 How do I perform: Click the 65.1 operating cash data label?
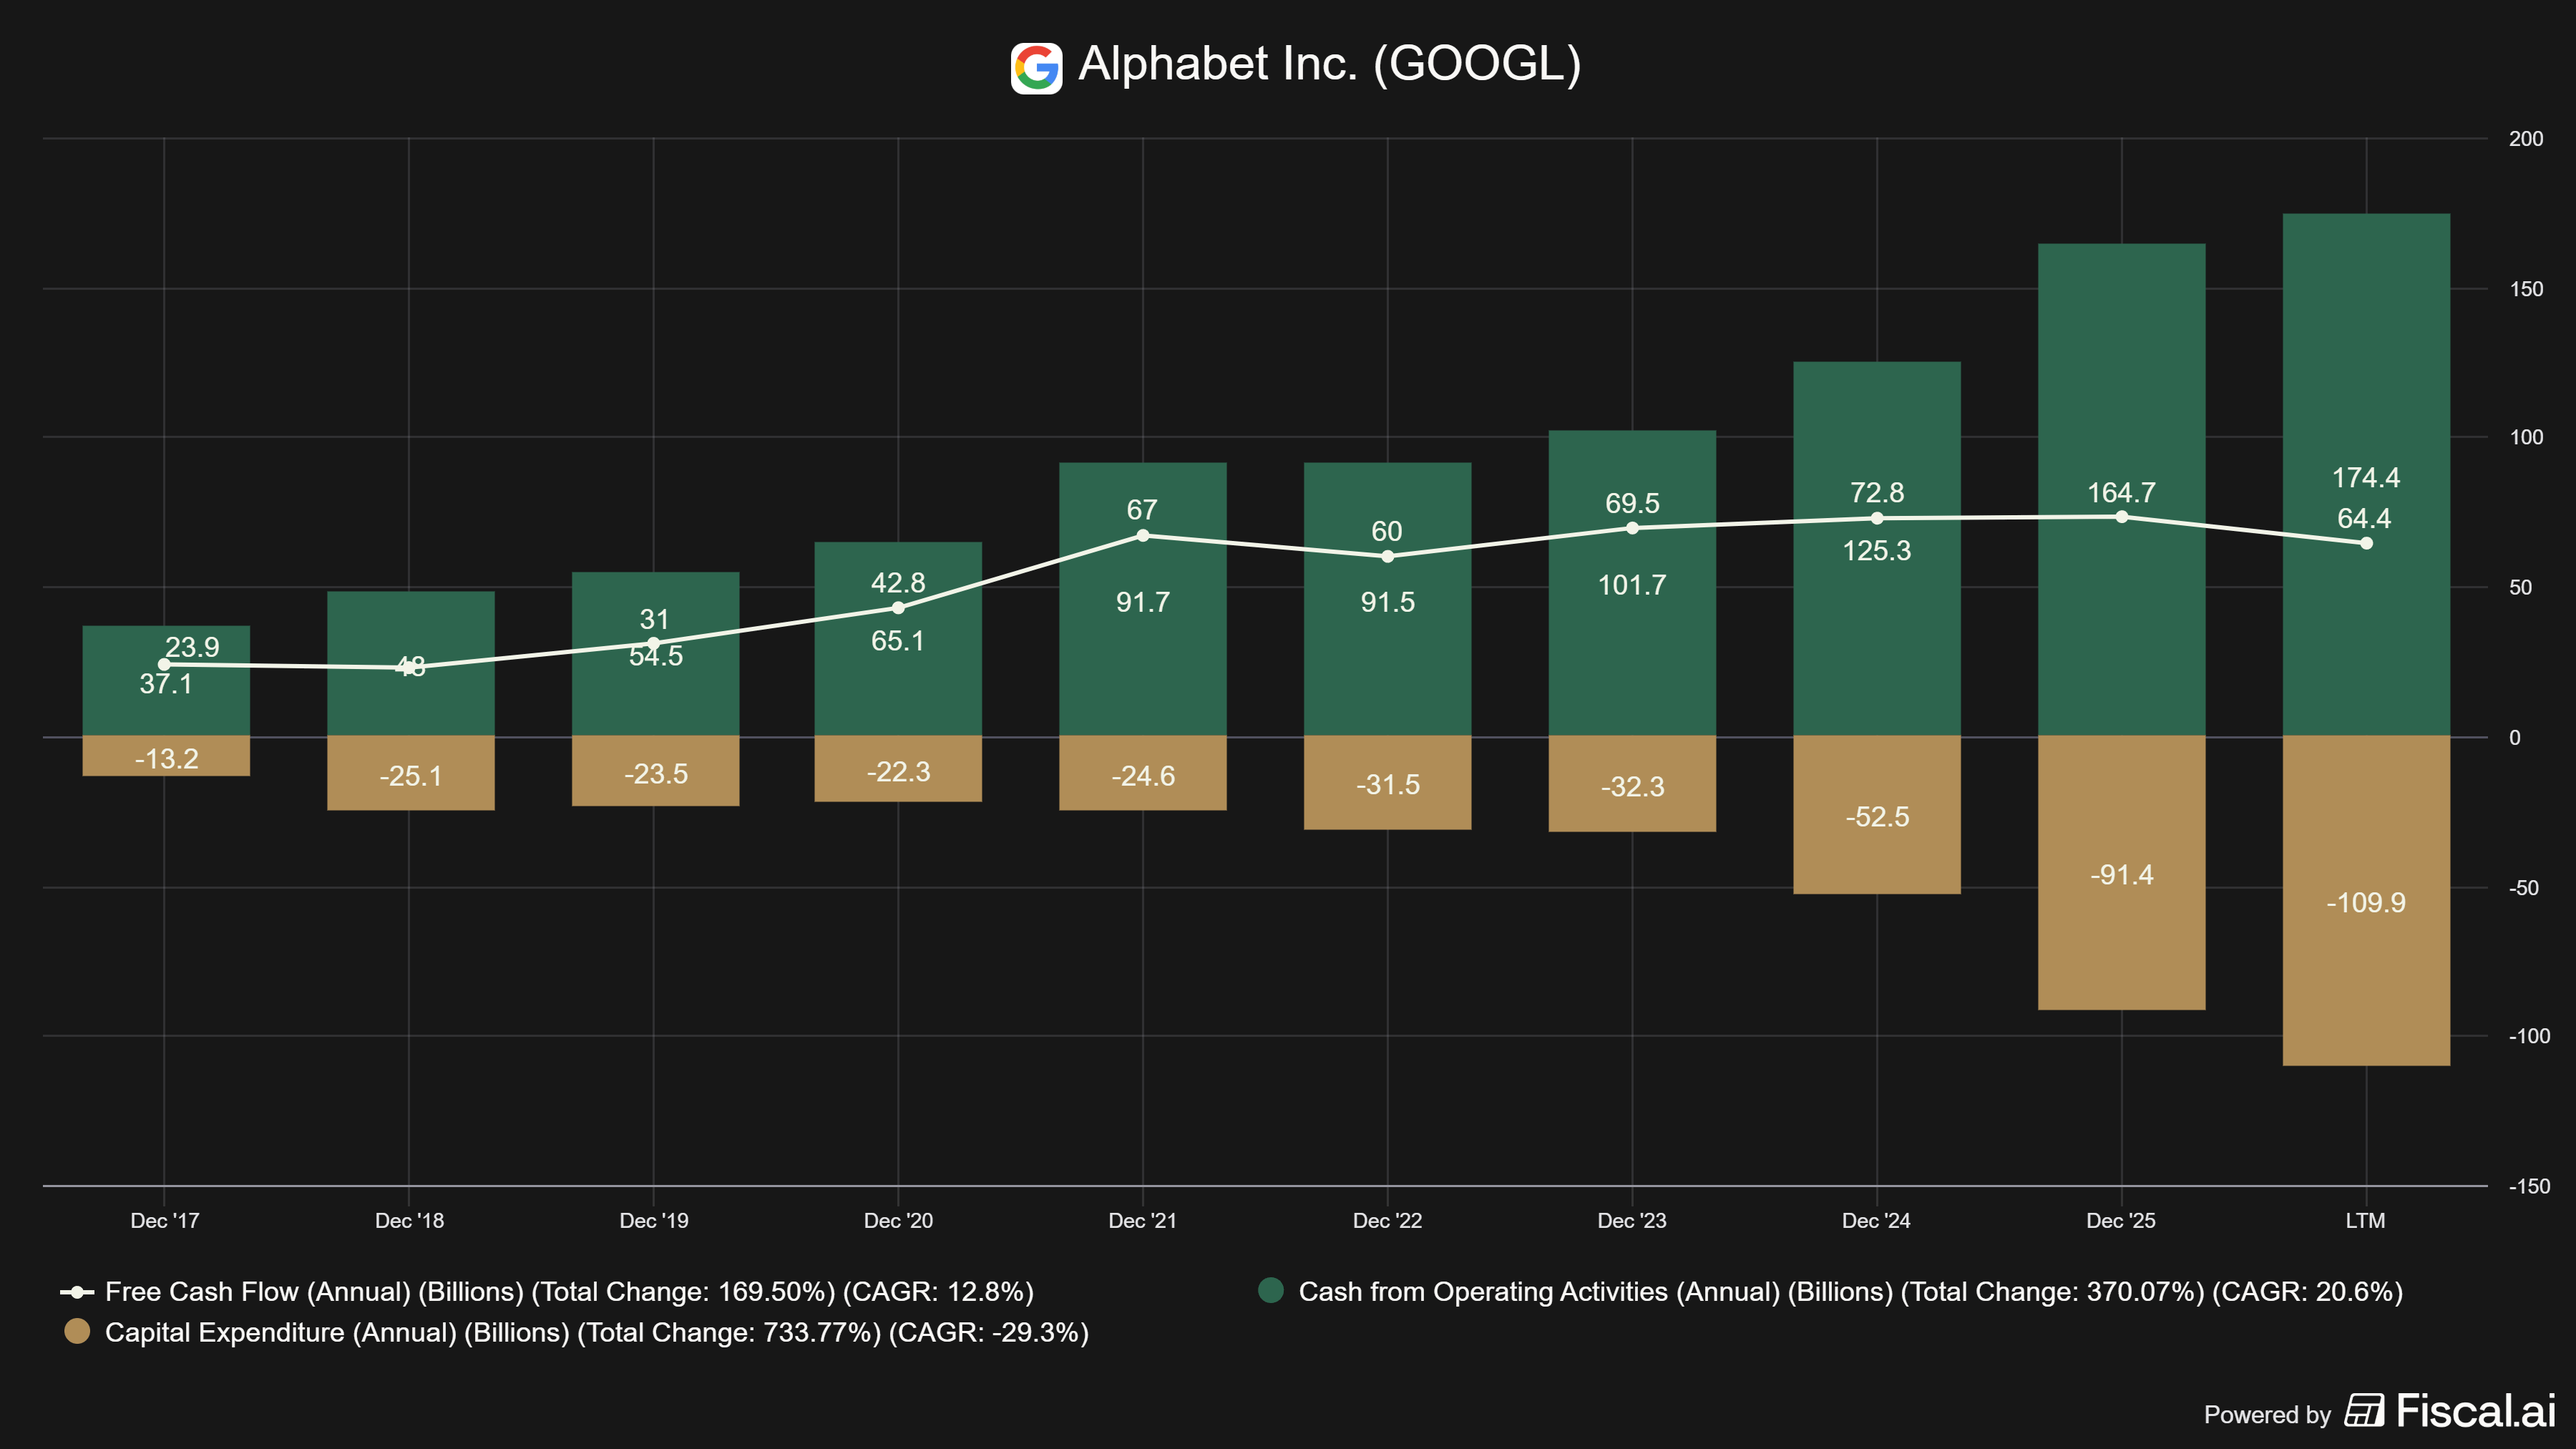click(898, 641)
